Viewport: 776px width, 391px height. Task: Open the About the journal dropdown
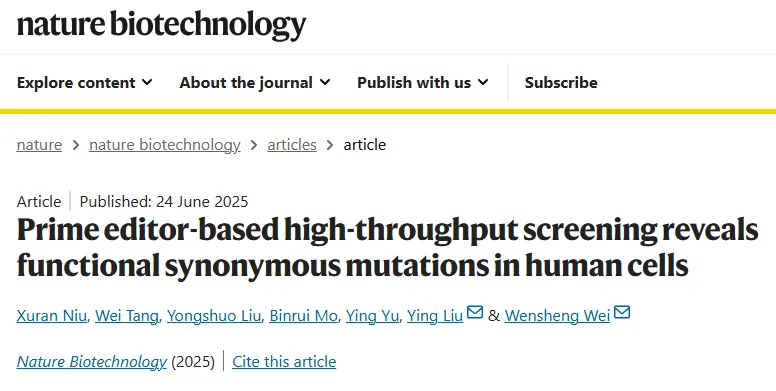(x=254, y=82)
